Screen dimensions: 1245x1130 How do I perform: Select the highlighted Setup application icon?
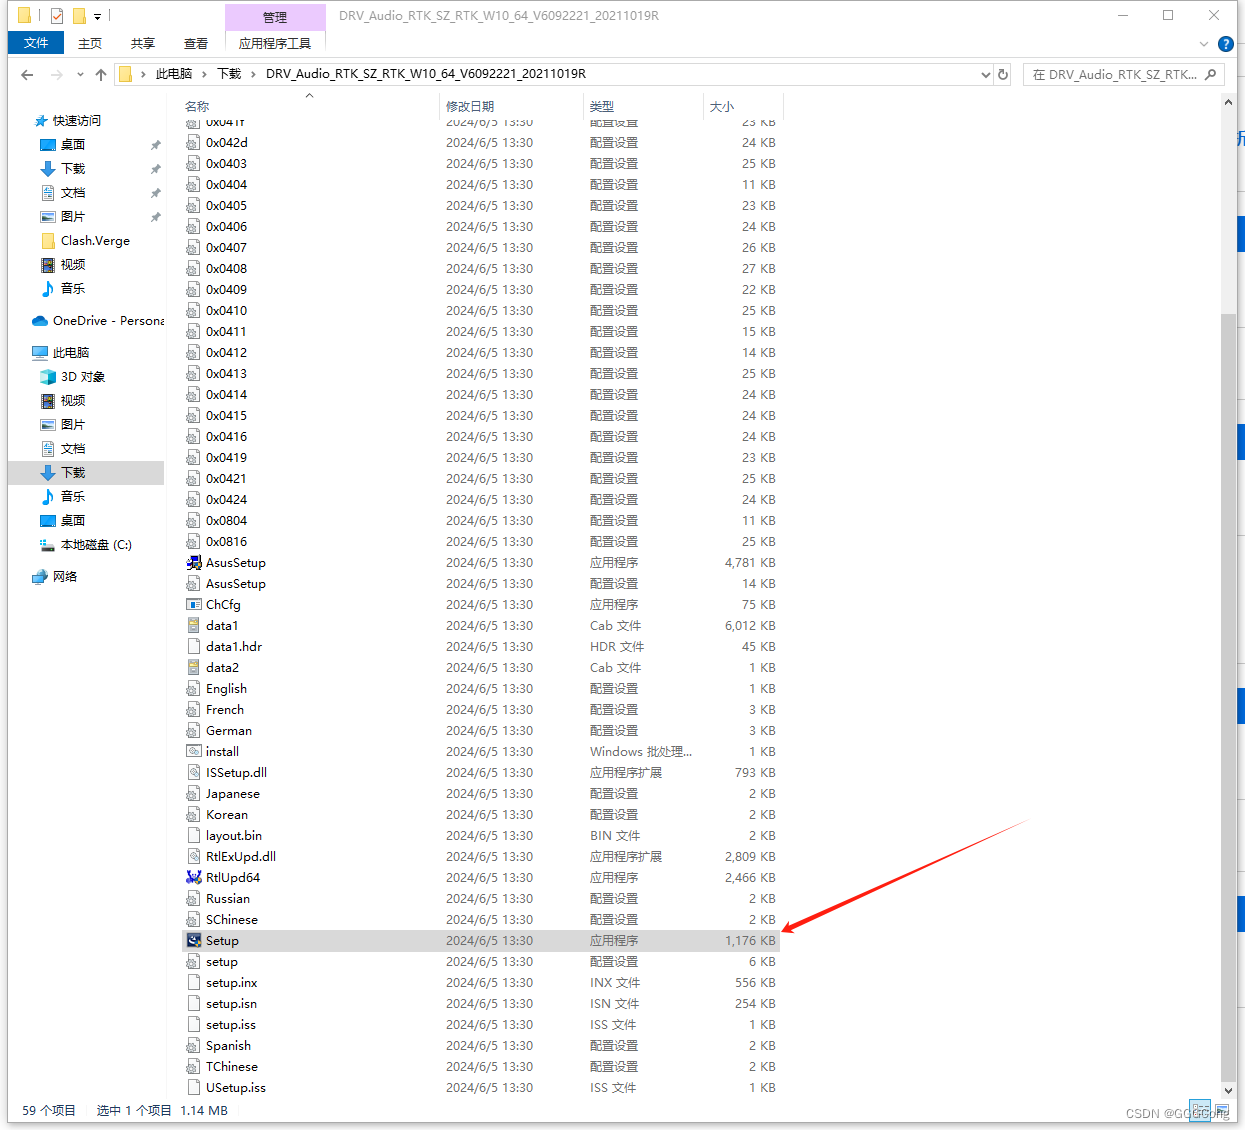pyautogui.click(x=194, y=941)
